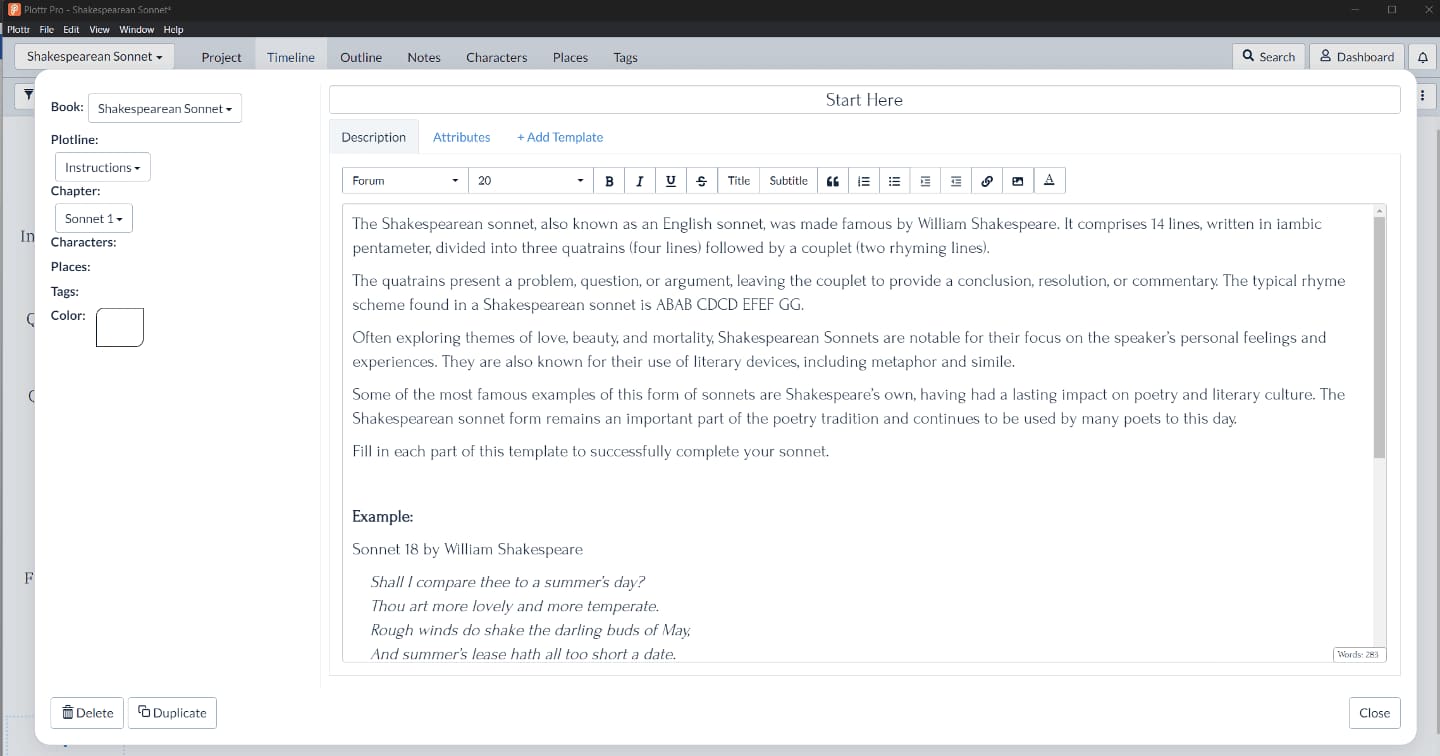Open the Dashboard
The height and width of the screenshot is (756, 1440).
tap(1357, 56)
